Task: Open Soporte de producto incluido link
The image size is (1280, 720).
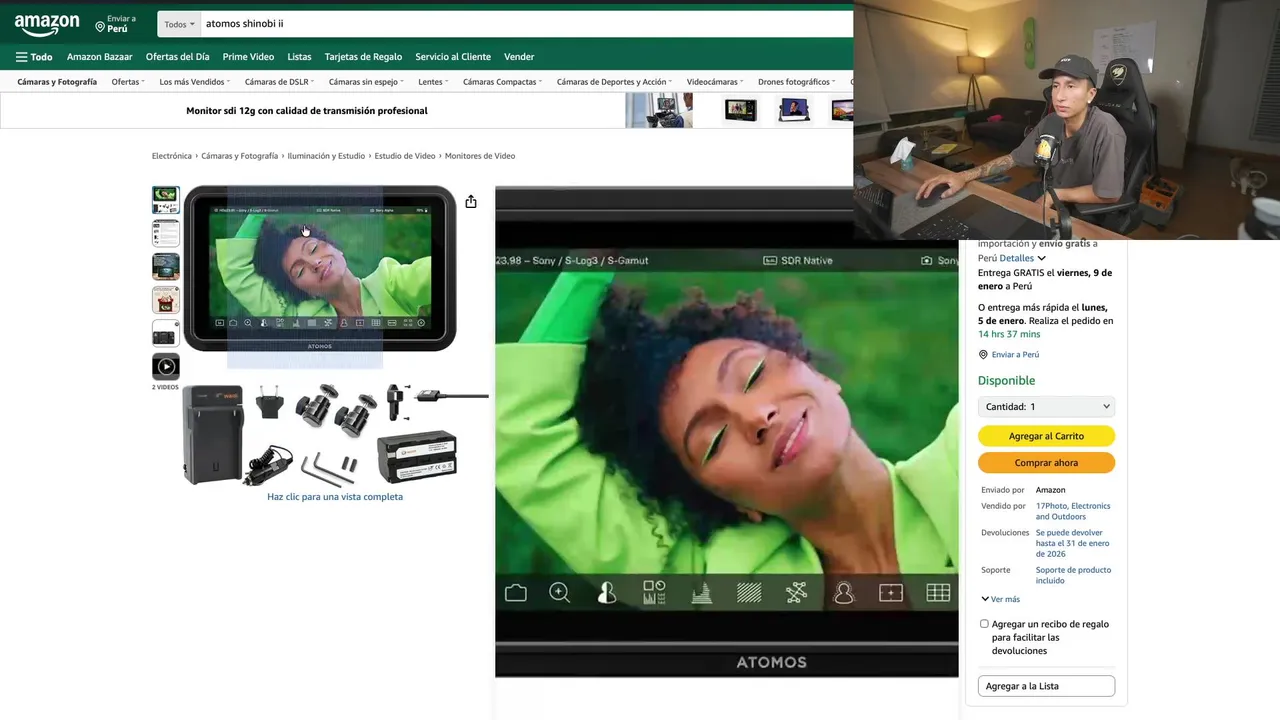Action: tap(1073, 575)
